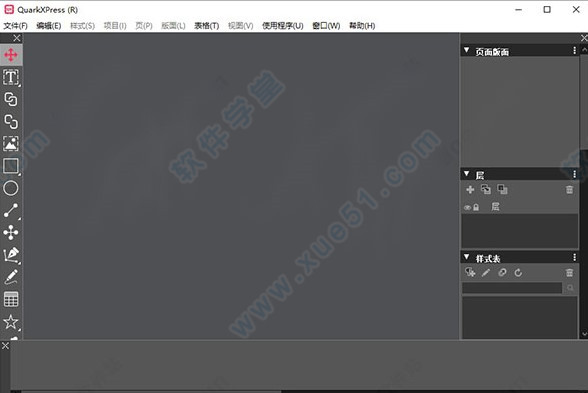Select the Text Content tool
588x393 pixels.
11,77
